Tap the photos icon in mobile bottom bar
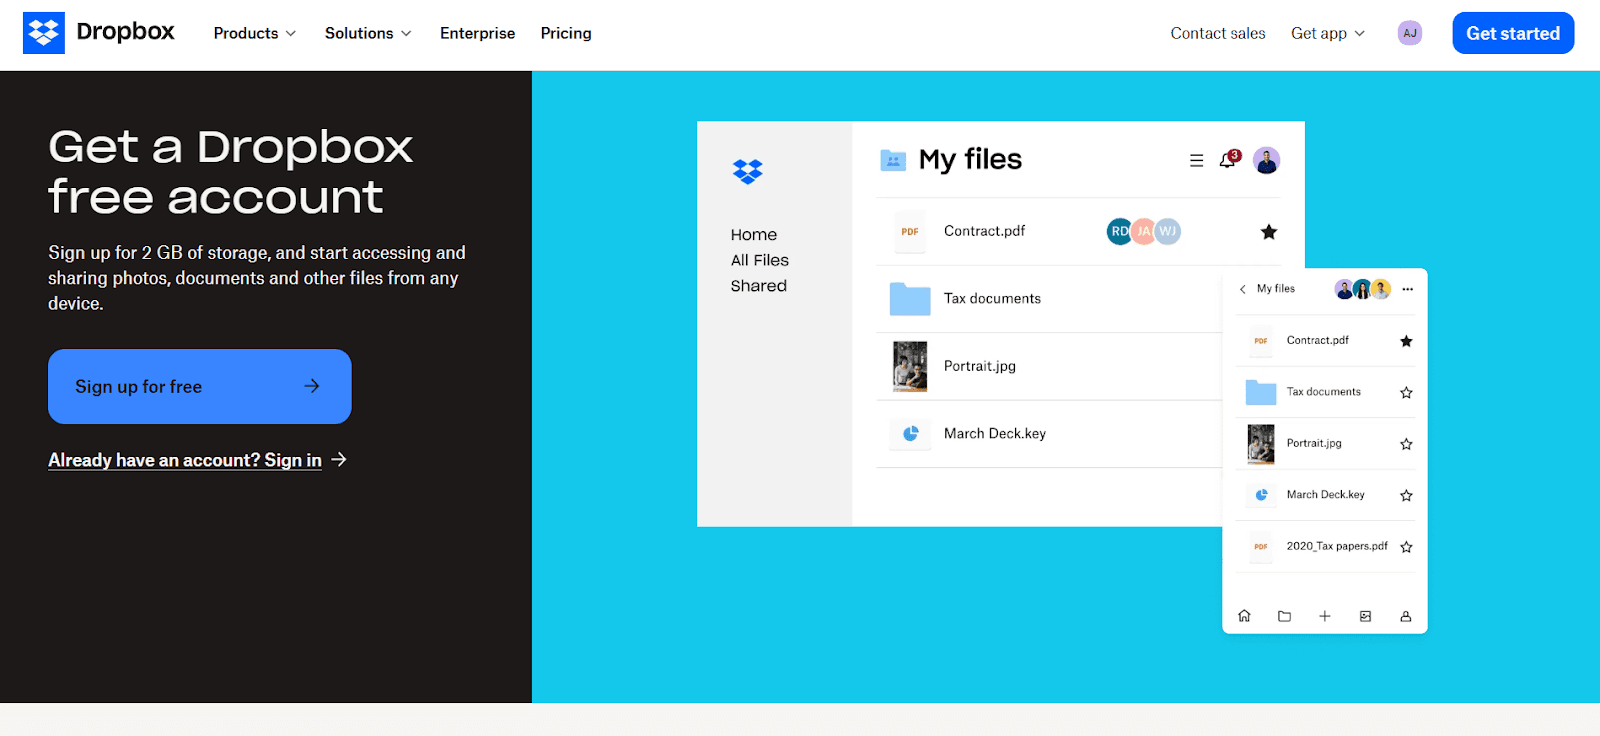1600x736 pixels. tap(1365, 616)
